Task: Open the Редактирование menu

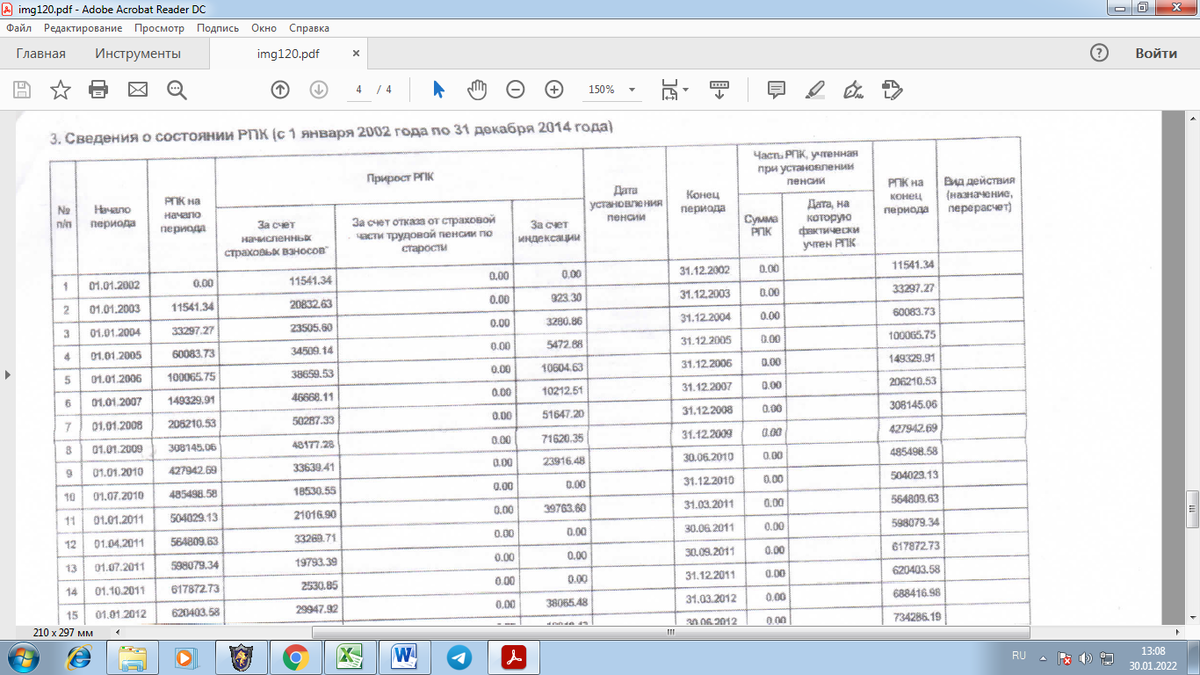Action: point(84,28)
